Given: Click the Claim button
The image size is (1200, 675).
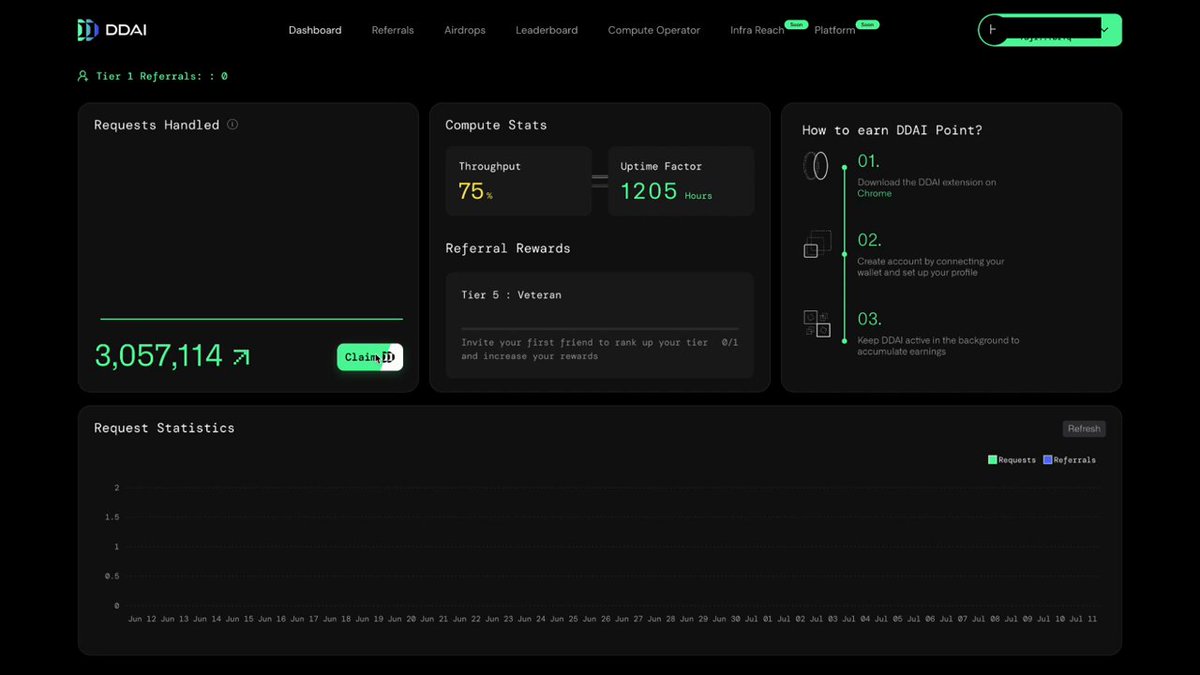Looking at the screenshot, I should coord(370,357).
